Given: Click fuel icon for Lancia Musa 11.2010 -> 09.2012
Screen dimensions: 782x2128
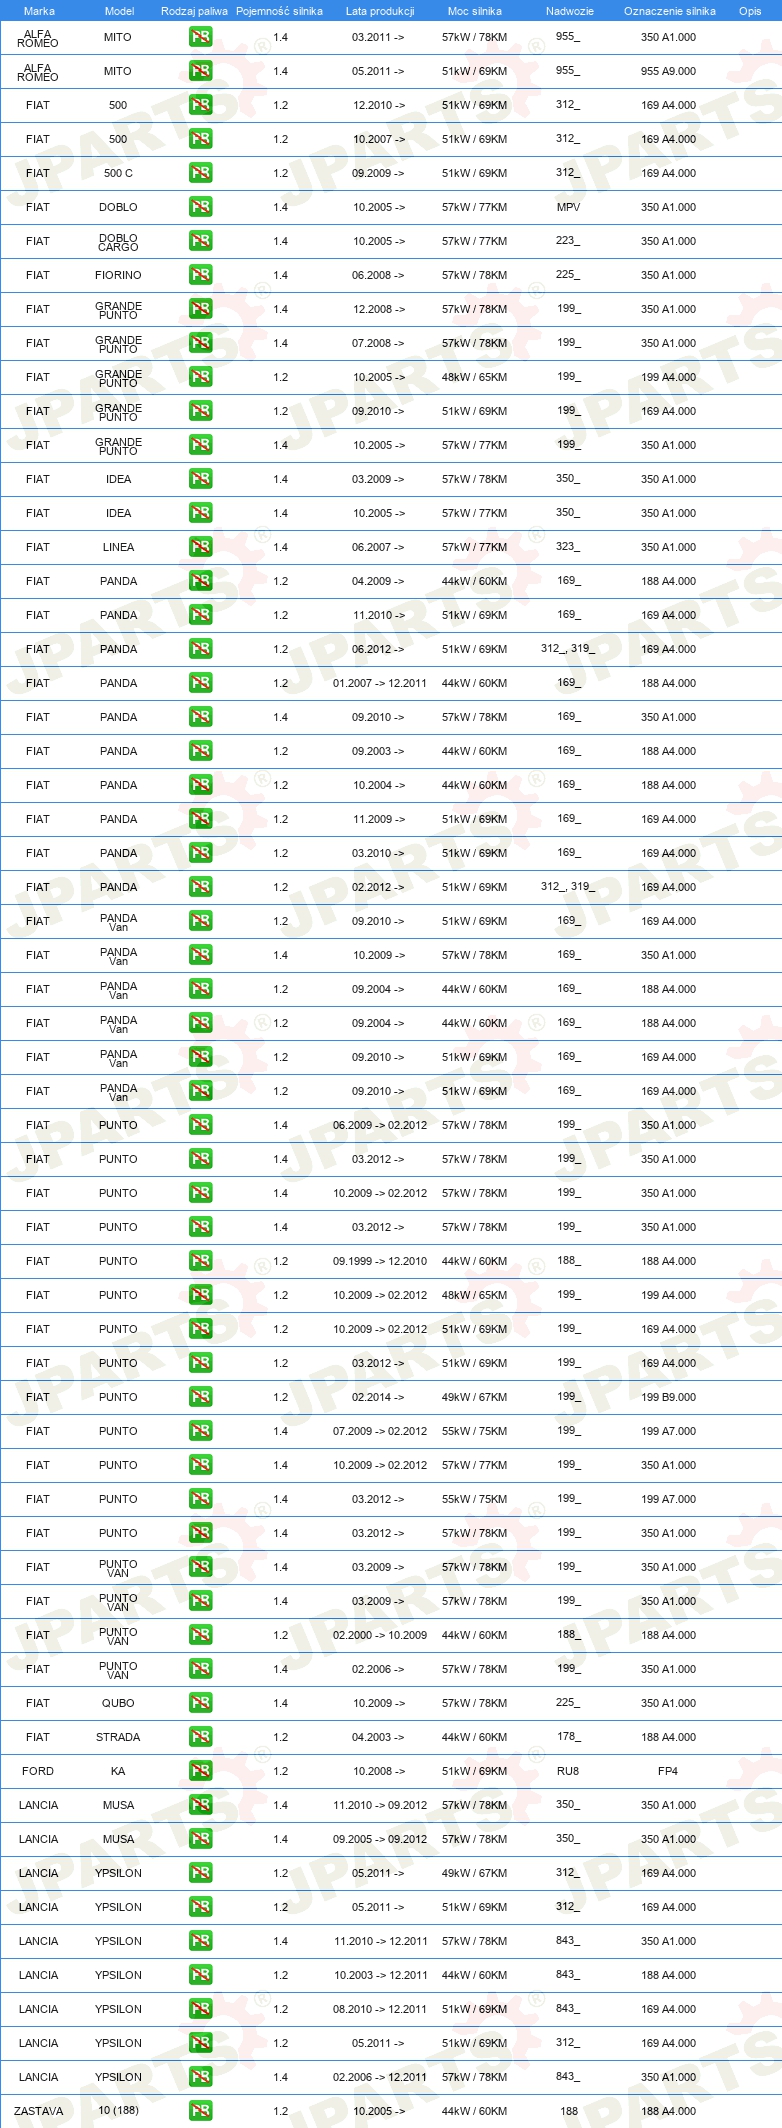Looking at the screenshot, I should coord(200,1805).
